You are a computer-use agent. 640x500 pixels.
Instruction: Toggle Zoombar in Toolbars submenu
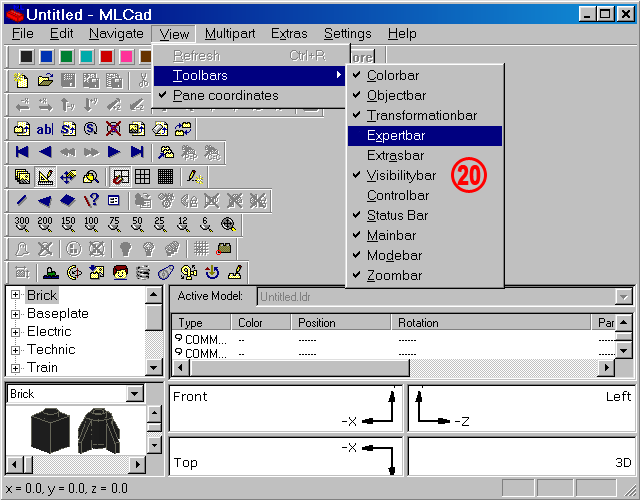[424, 276]
